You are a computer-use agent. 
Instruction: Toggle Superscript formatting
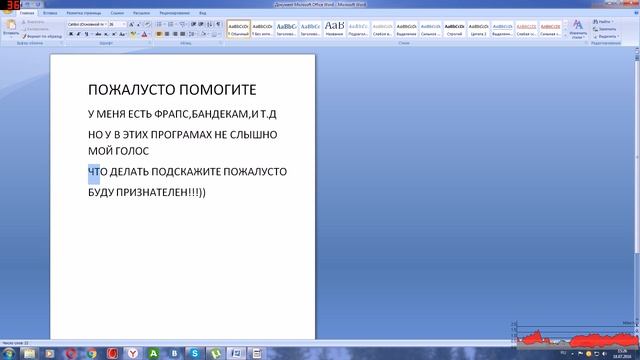[114, 34]
